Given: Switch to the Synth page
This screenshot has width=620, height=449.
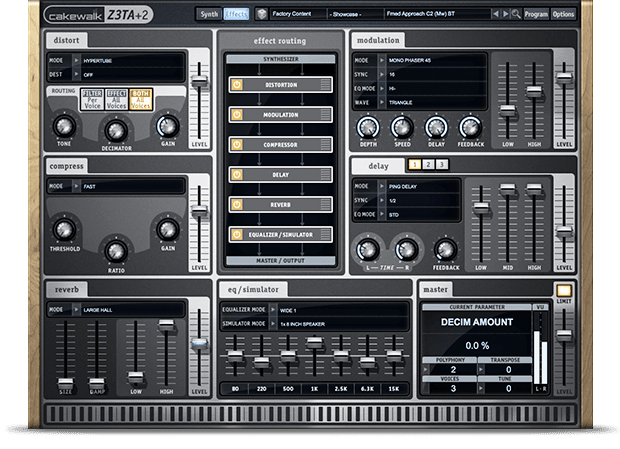Looking at the screenshot, I should point(209,14).
